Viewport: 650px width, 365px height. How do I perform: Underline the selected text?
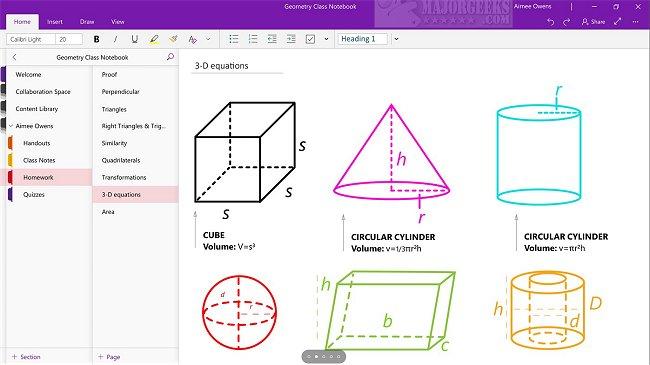134,39
